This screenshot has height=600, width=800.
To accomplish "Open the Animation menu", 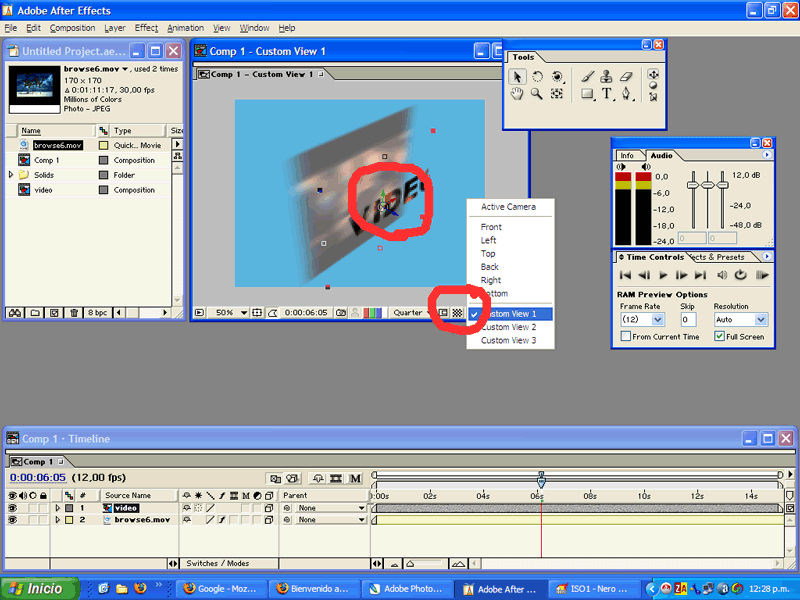I will click(185, 28).
